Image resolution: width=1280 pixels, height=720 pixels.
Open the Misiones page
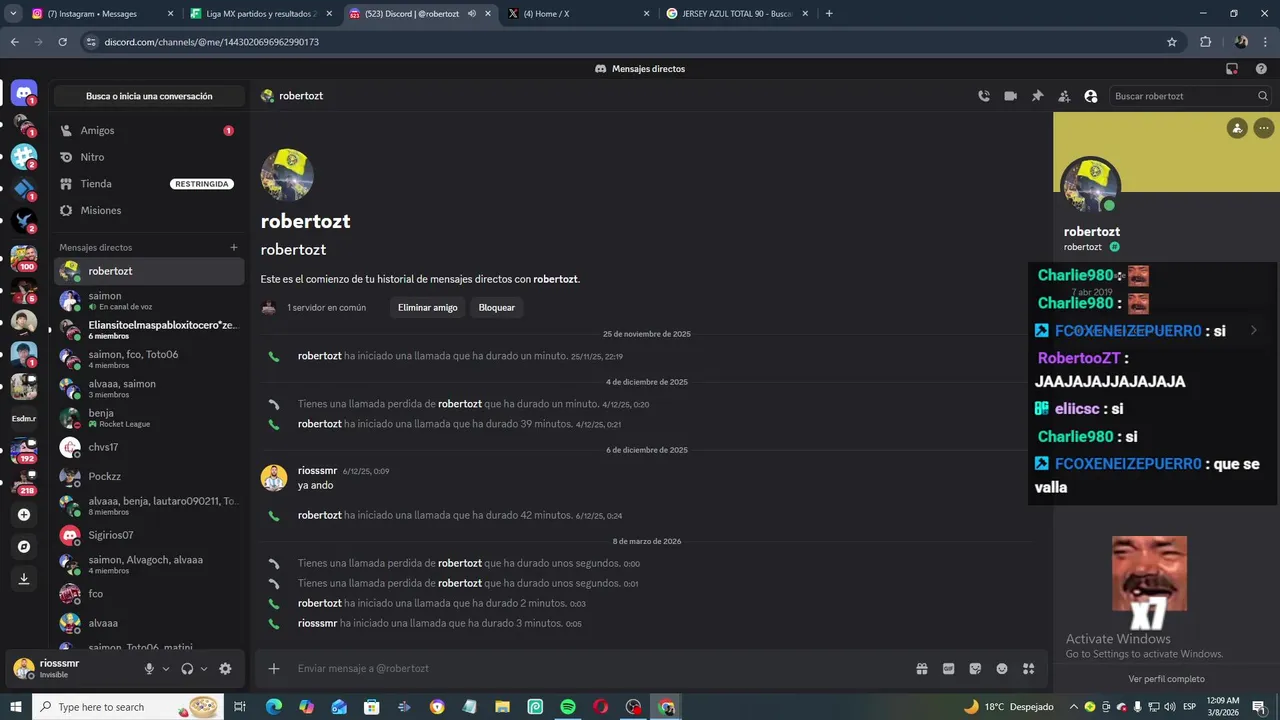(x=149, y=210)
